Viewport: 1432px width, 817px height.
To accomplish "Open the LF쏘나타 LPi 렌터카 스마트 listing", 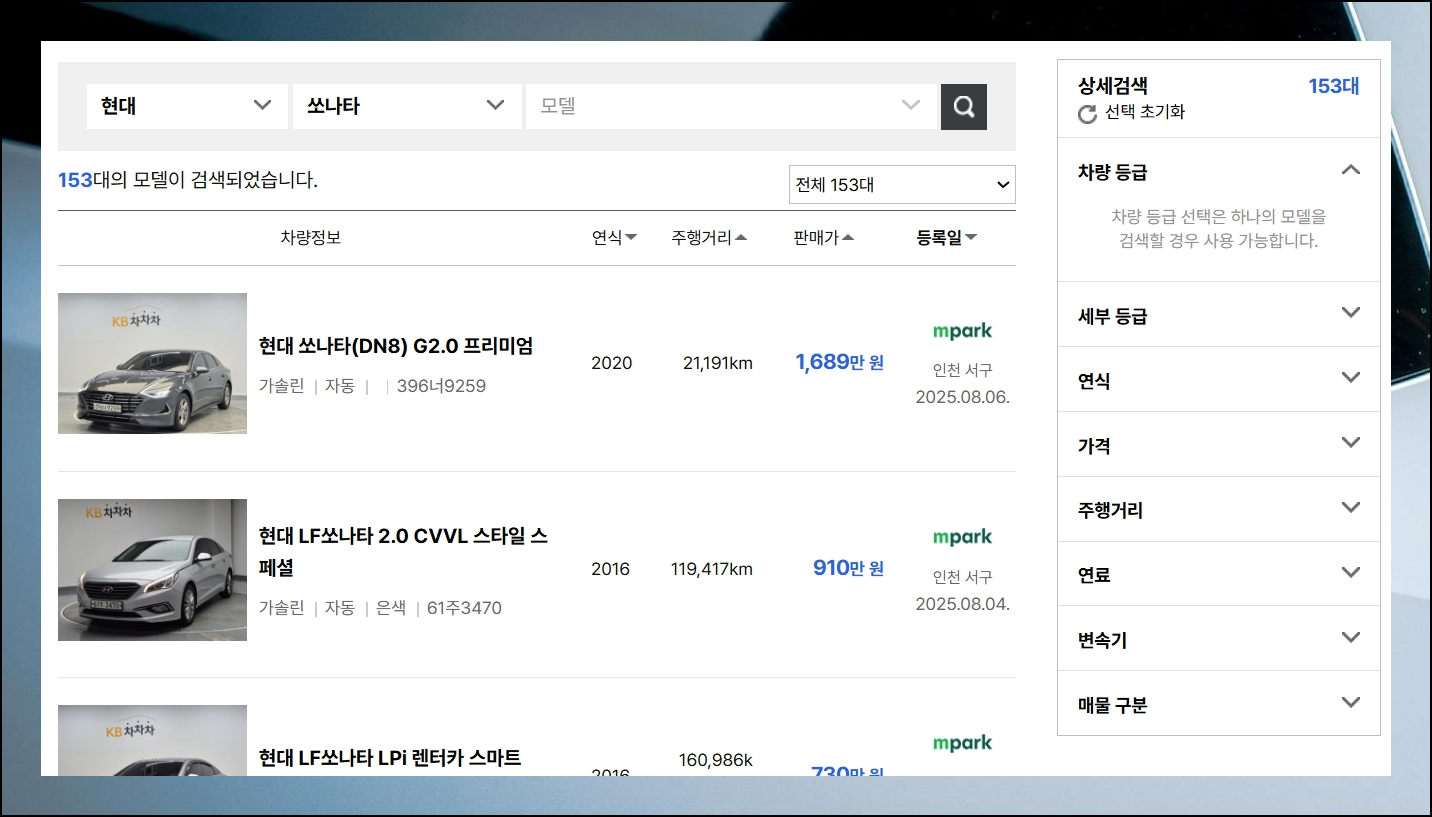I will (x=390, y=758).
